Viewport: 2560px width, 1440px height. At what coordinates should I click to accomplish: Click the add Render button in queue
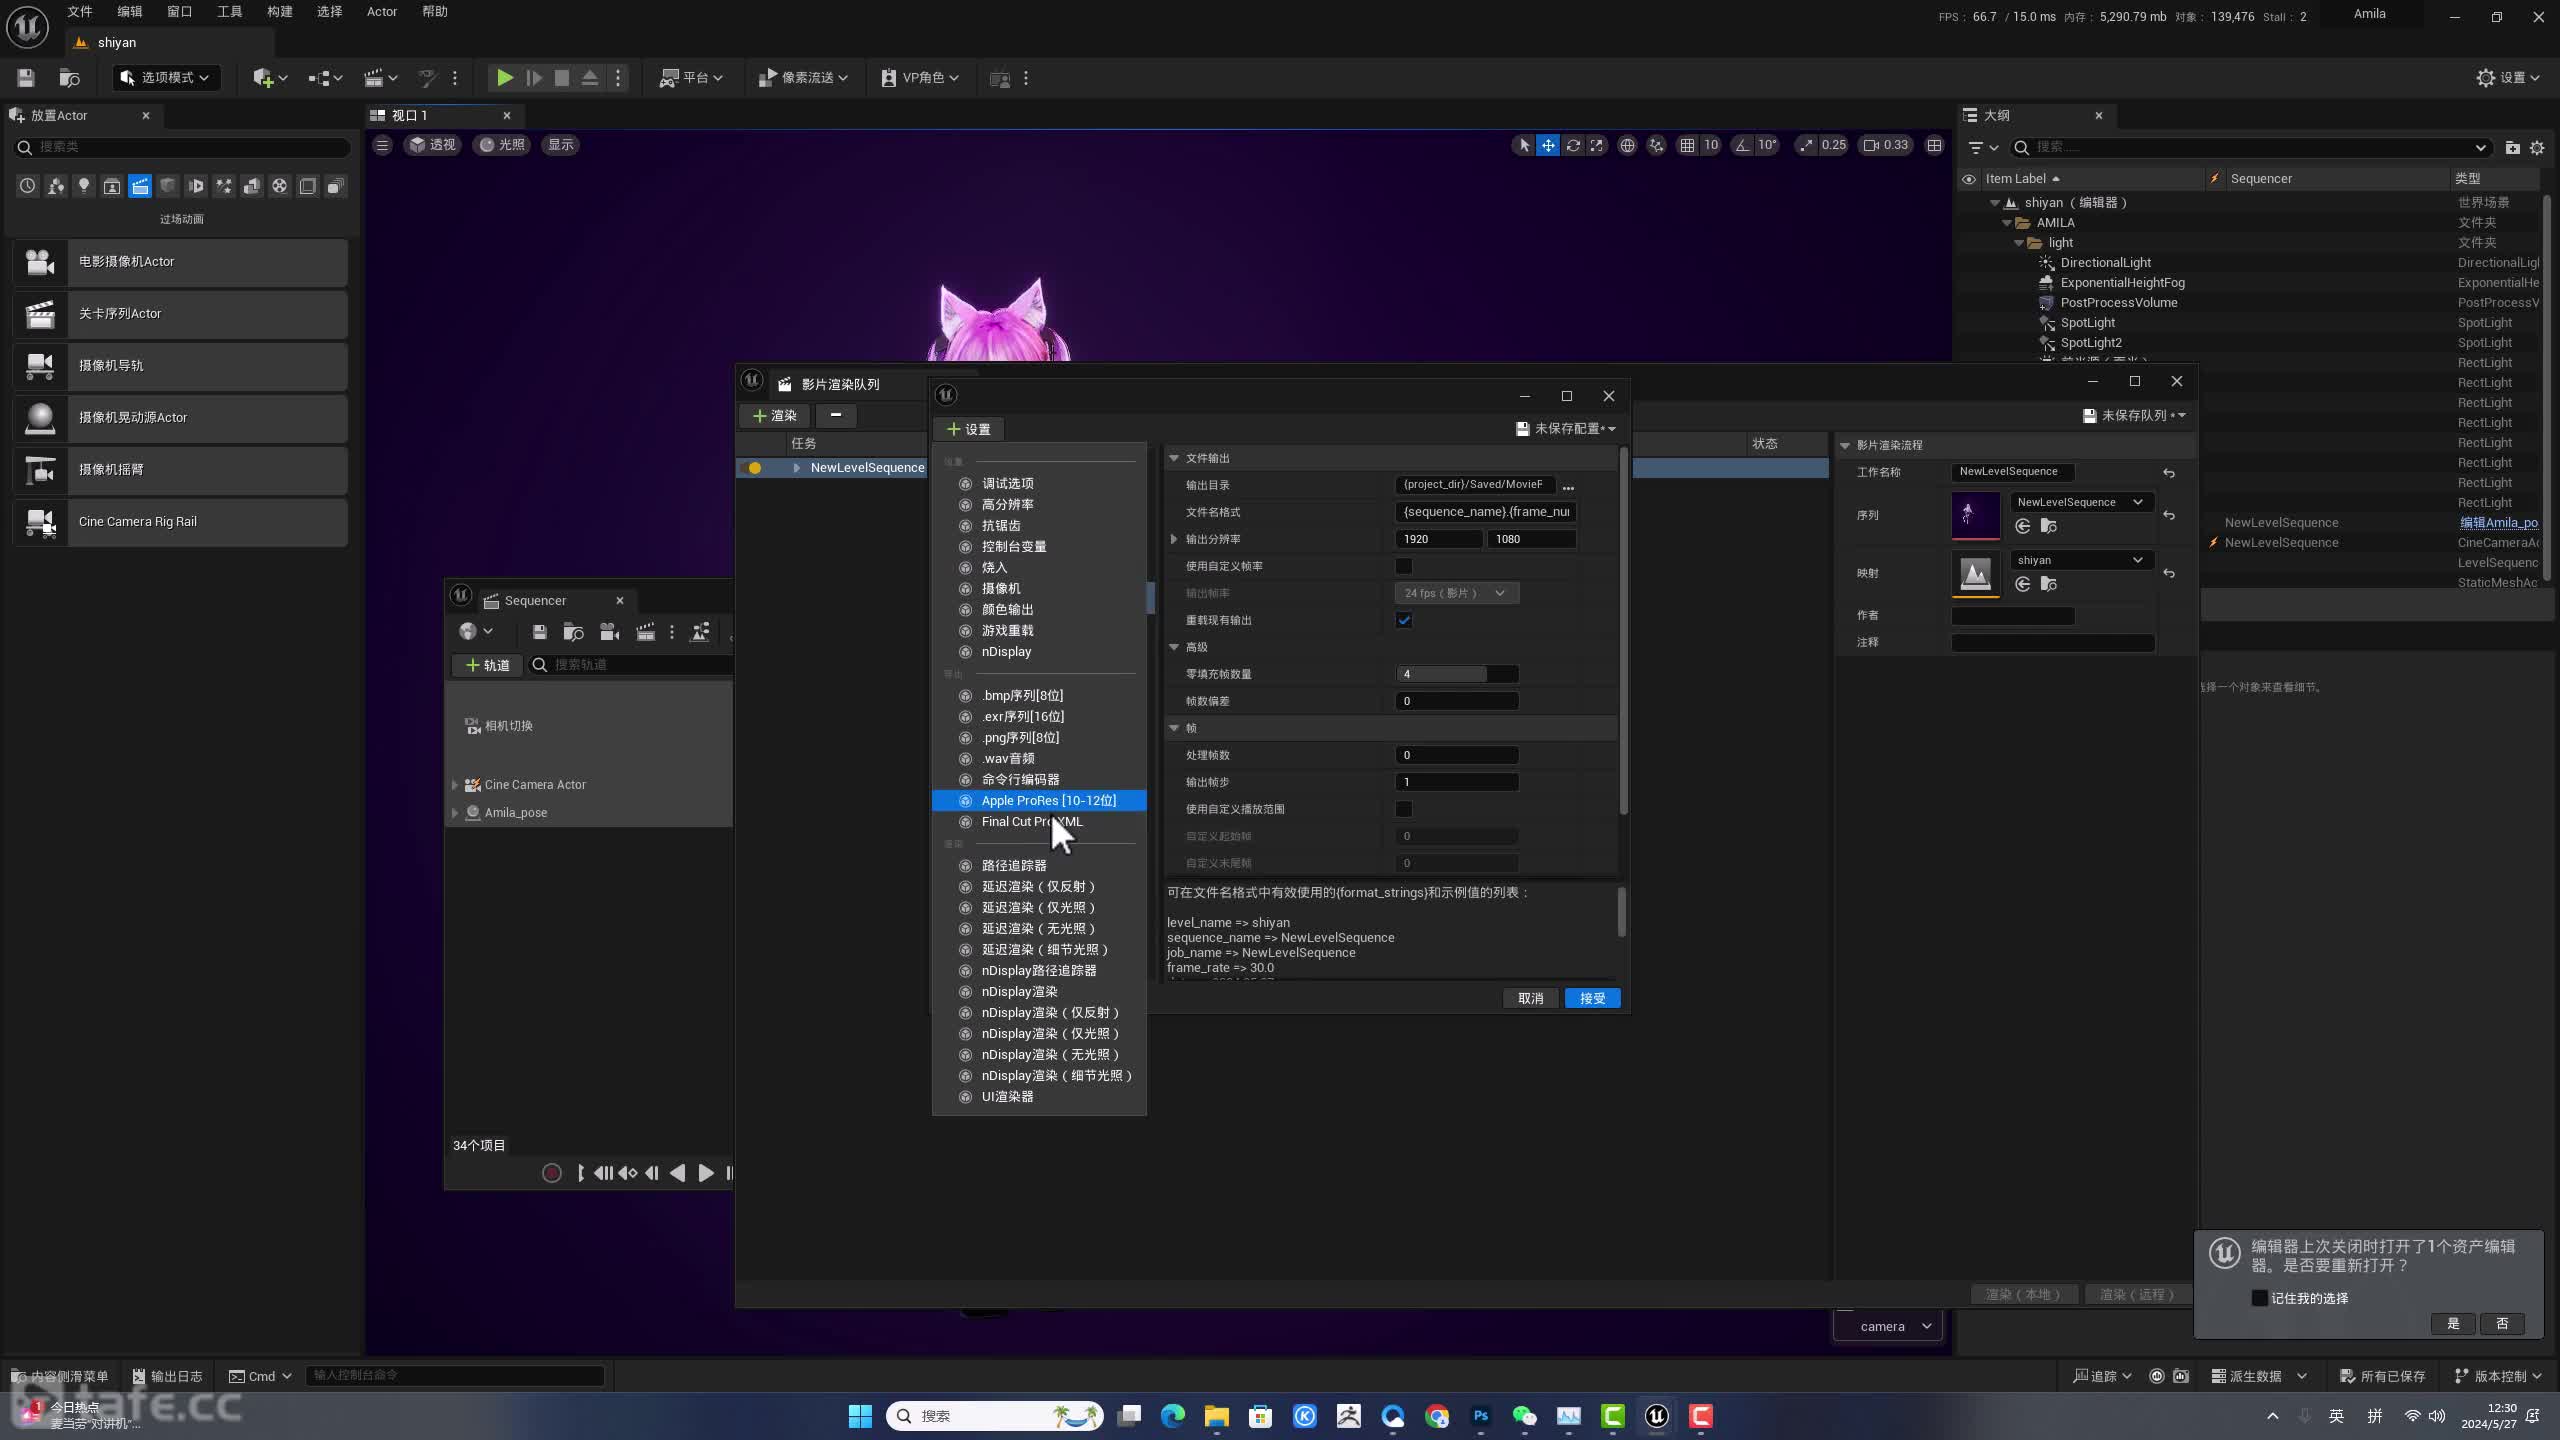click(775, 416)
